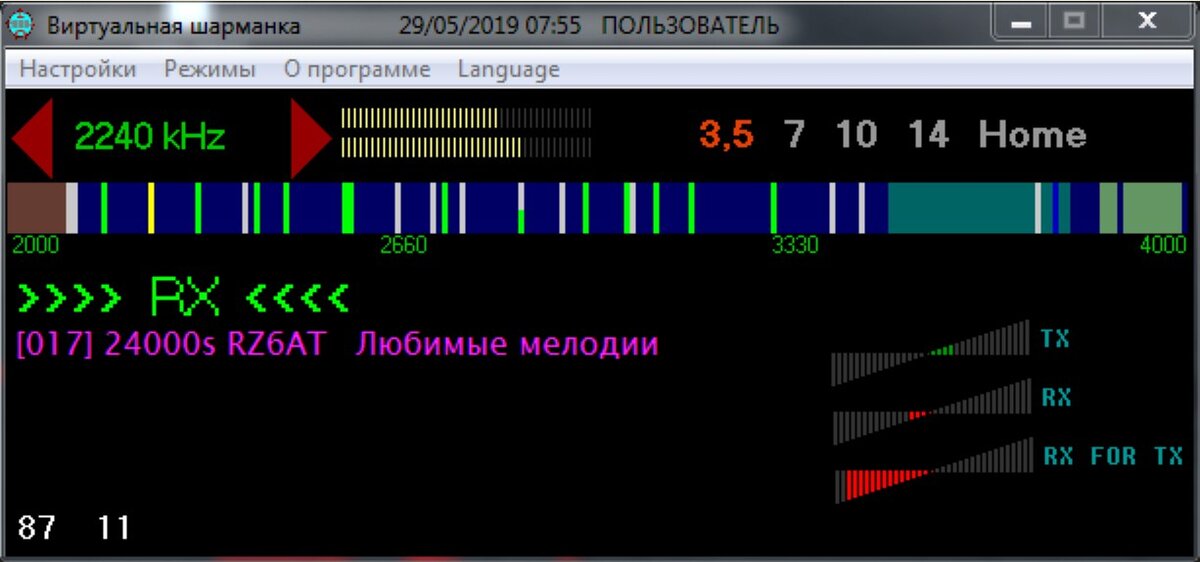This screenshot has height=562, width=1200.
Task: Maximize the Виртуальная шарманка window
Action: tap(1073, 21)
